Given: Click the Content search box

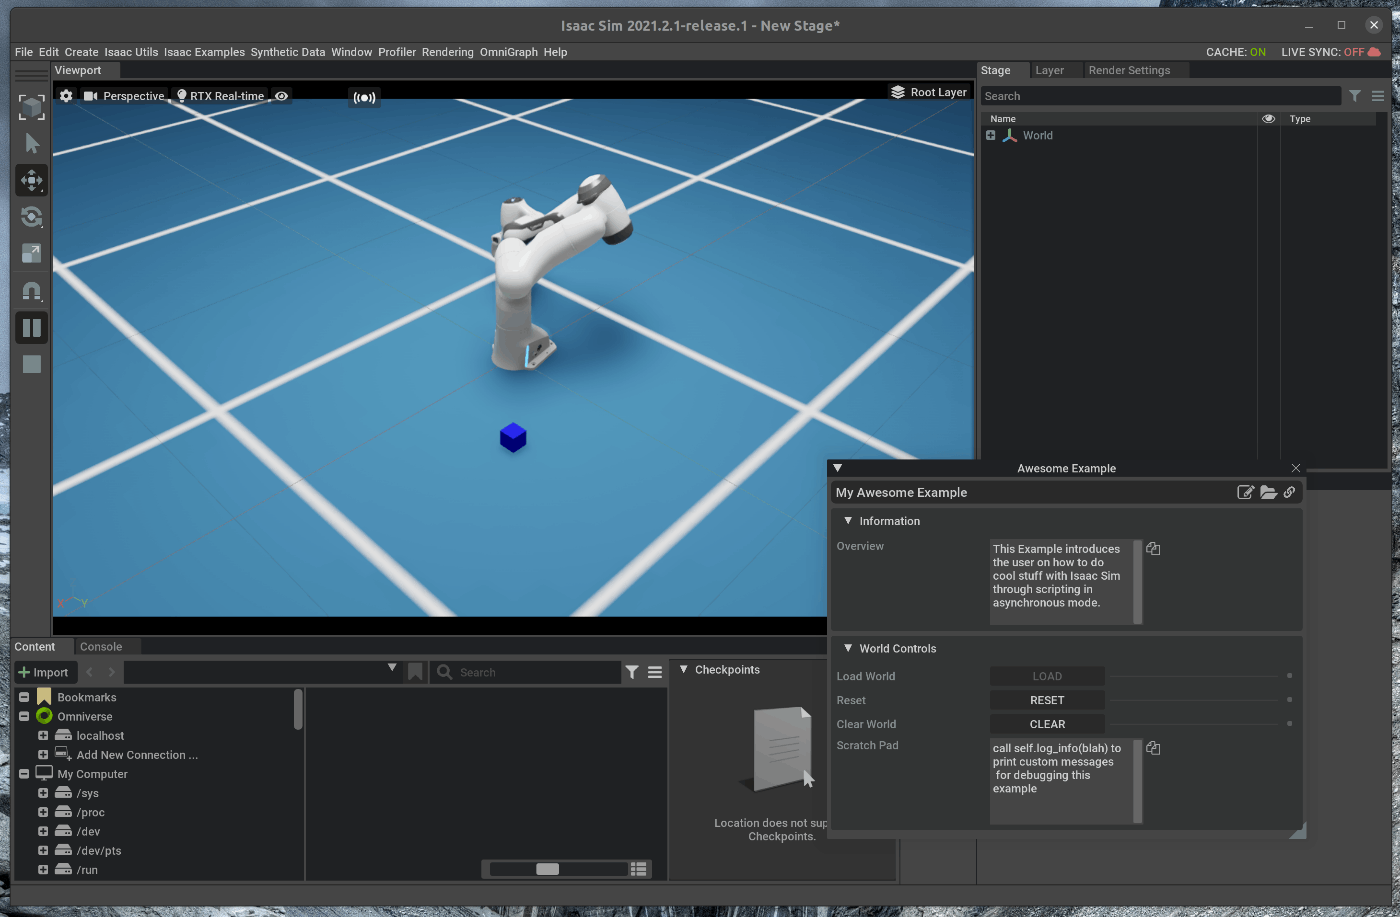Looking at the screenshot, I should 527,672.
